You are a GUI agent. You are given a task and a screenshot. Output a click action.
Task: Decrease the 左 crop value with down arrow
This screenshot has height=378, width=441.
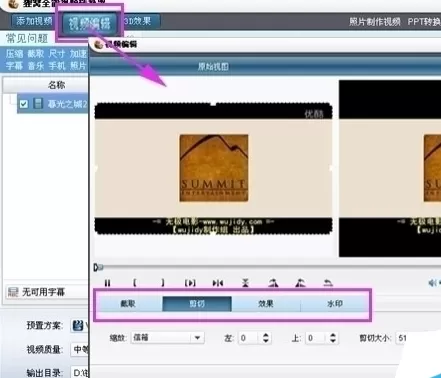click(266, 341)
